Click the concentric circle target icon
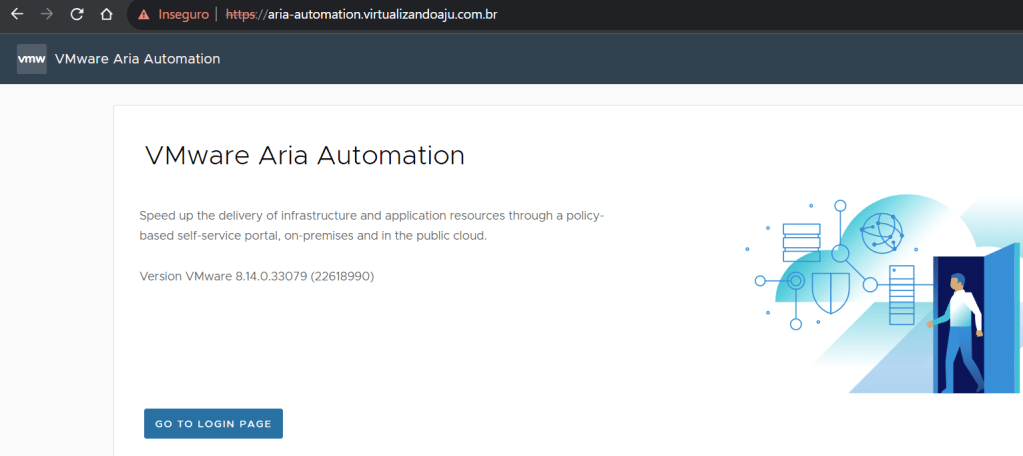Image resolution: width=1023 pixels, height=456 pixels. [x=796, y=281]
